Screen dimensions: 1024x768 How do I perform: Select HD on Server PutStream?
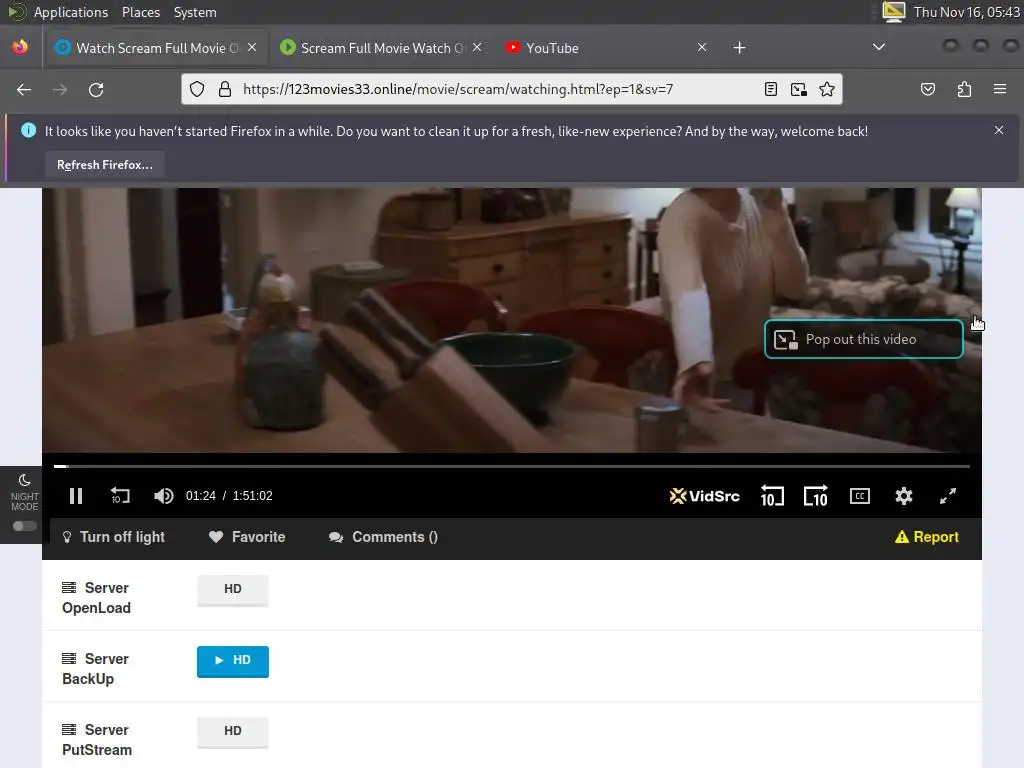click(x=232, y=731)
